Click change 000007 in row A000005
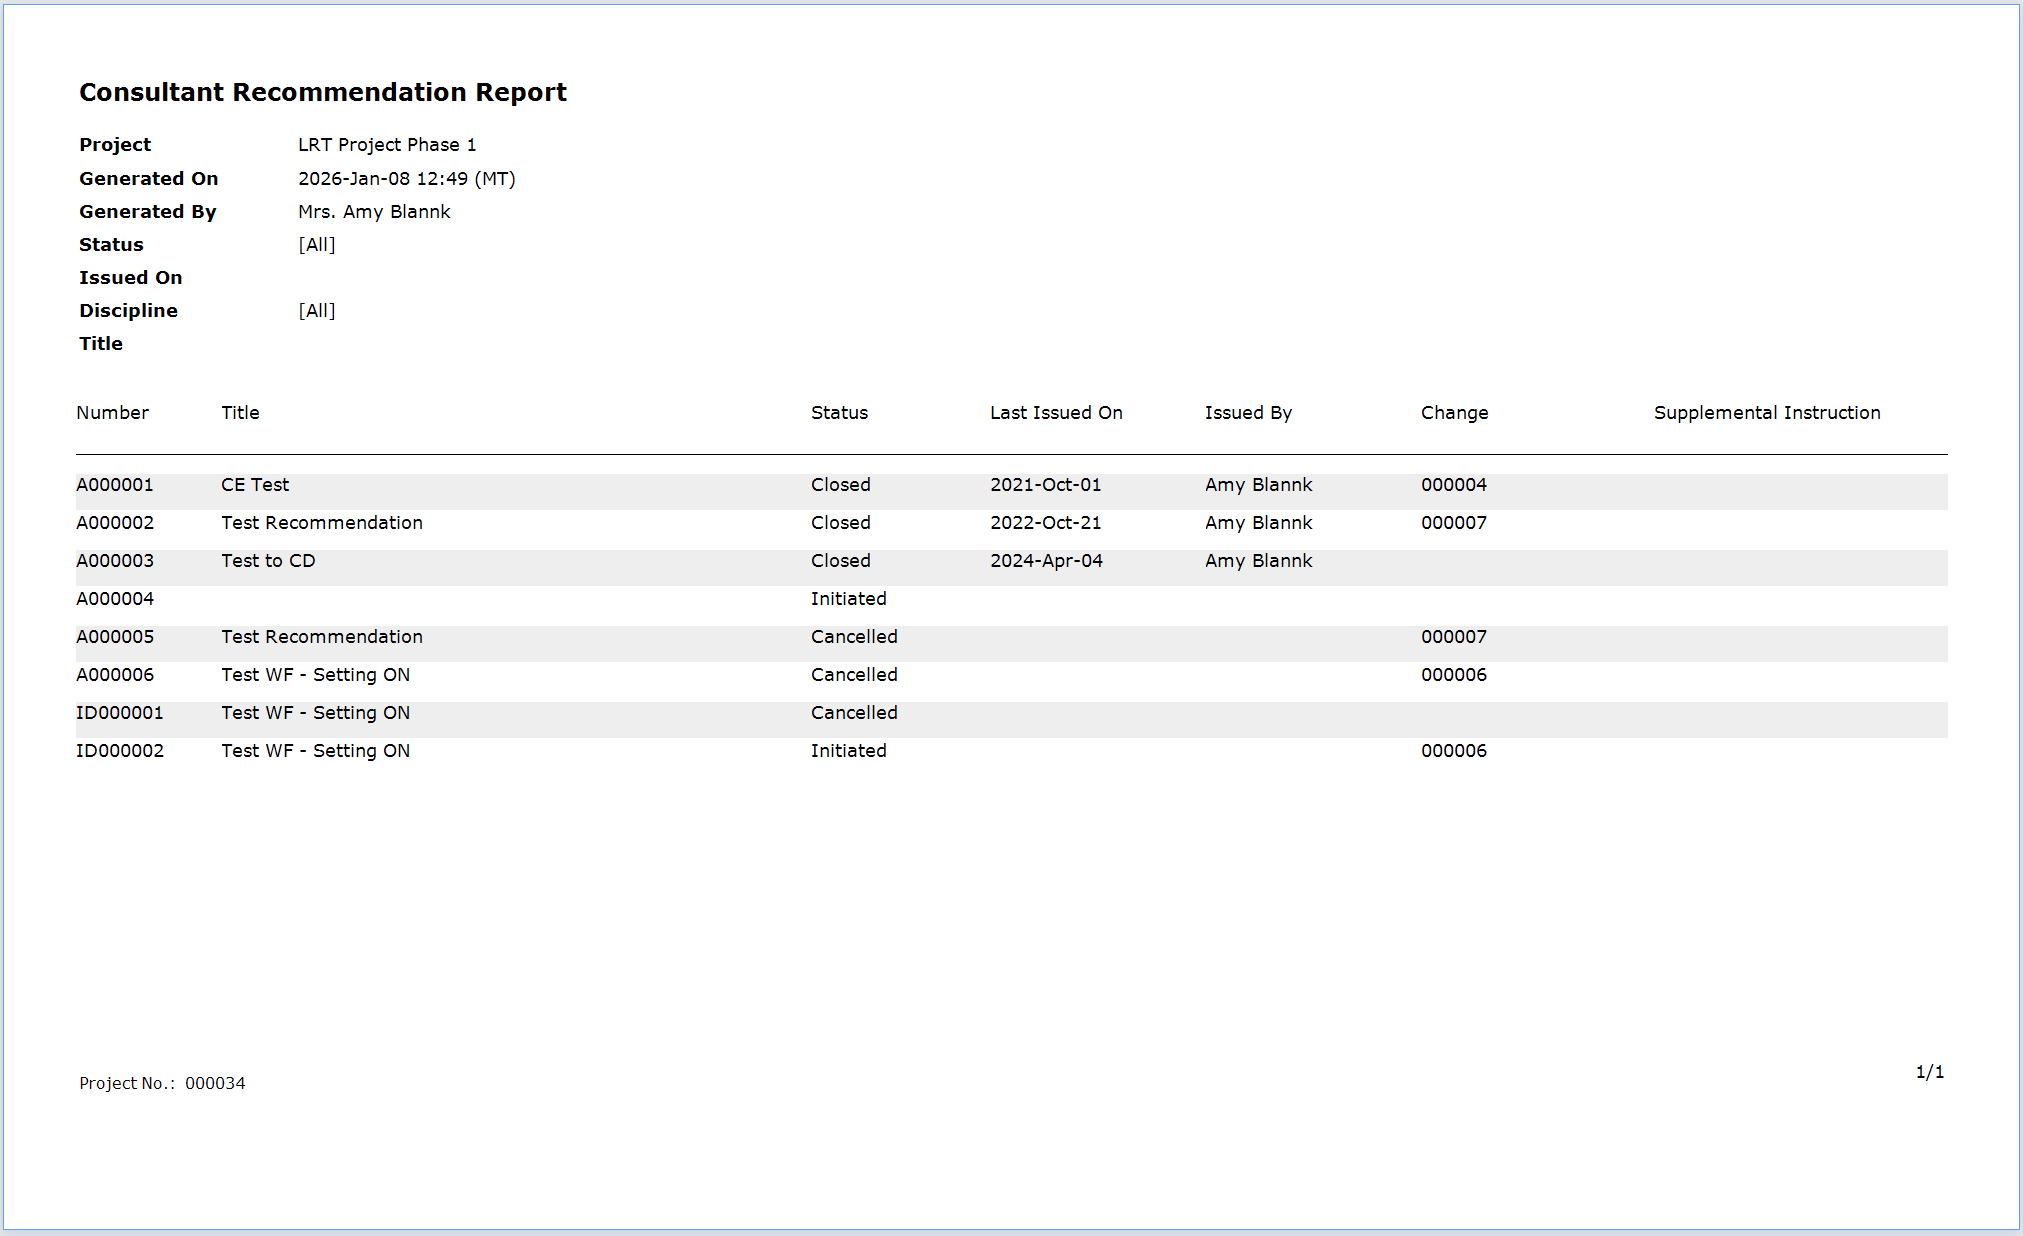 point(1454,637)
